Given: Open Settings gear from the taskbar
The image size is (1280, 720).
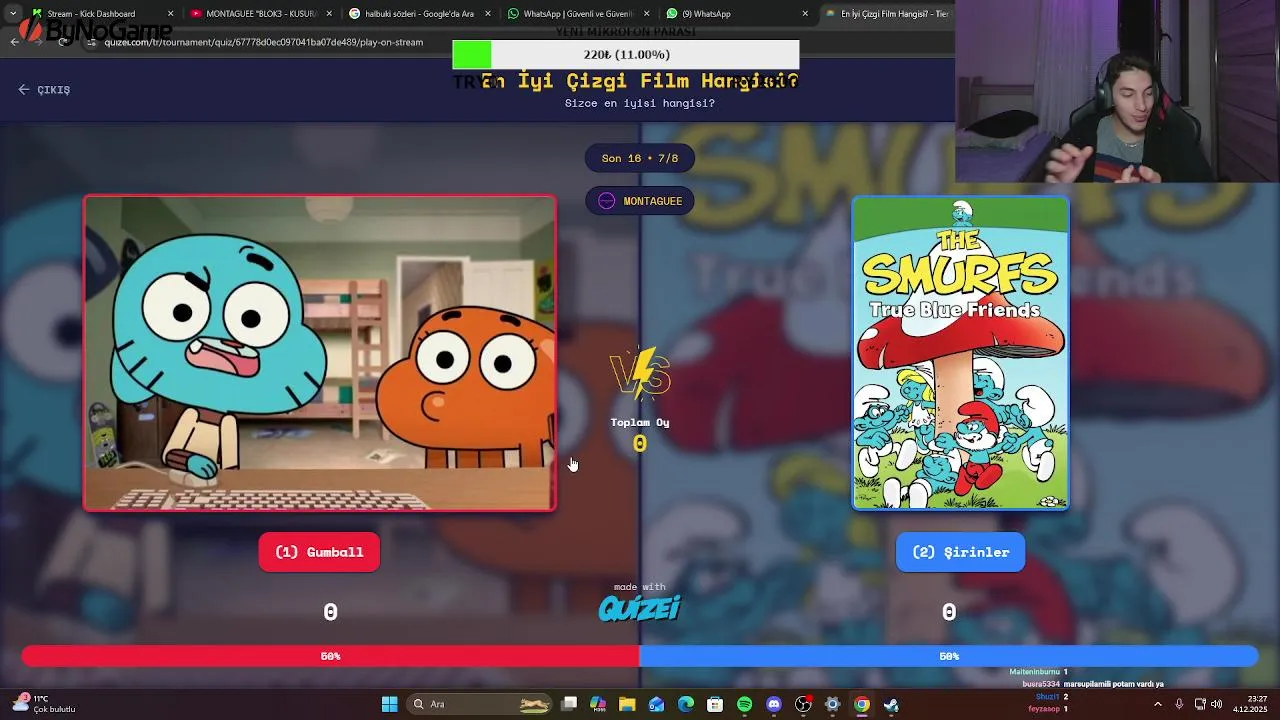Looking at the screenshot, I should [832, 704].
